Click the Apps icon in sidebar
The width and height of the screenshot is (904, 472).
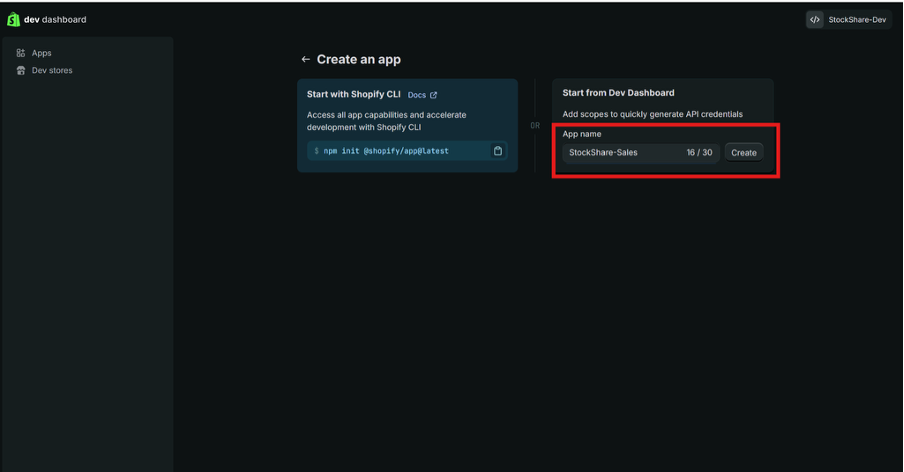pyautogui.click(x=21, y=53)
